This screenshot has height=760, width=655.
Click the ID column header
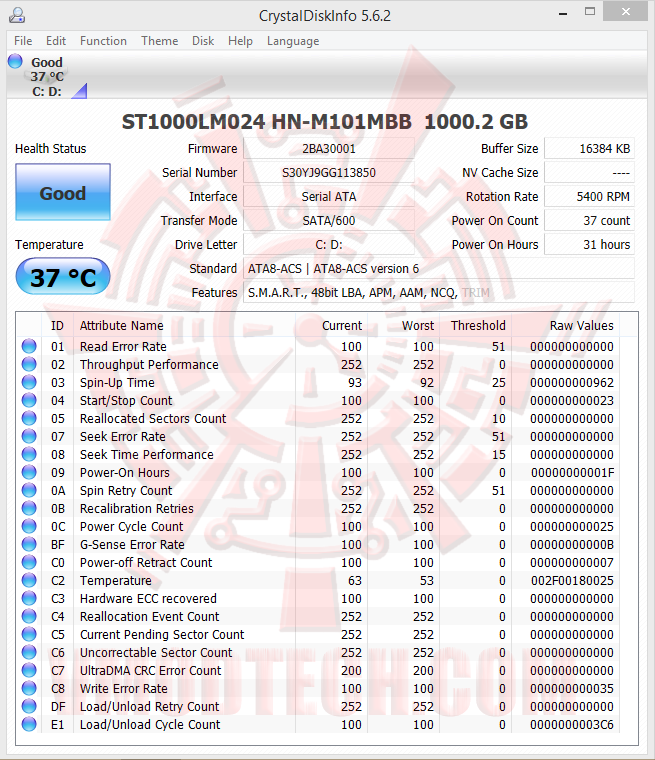click(x=57, y=325)
